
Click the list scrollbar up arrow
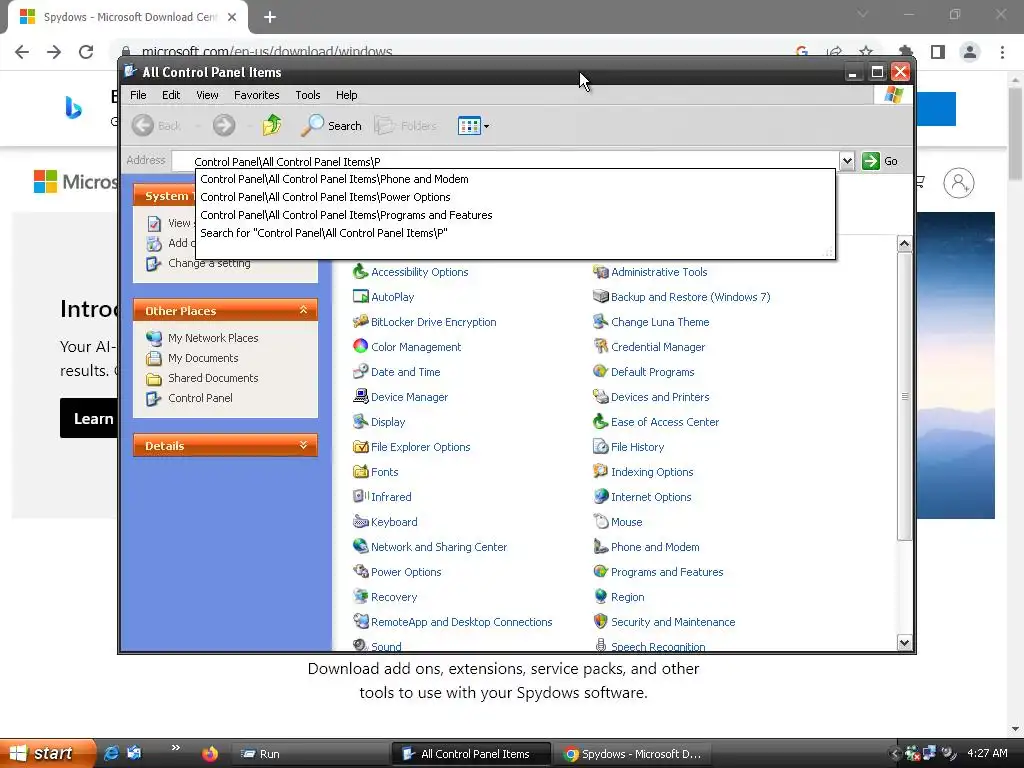(904, 244)
